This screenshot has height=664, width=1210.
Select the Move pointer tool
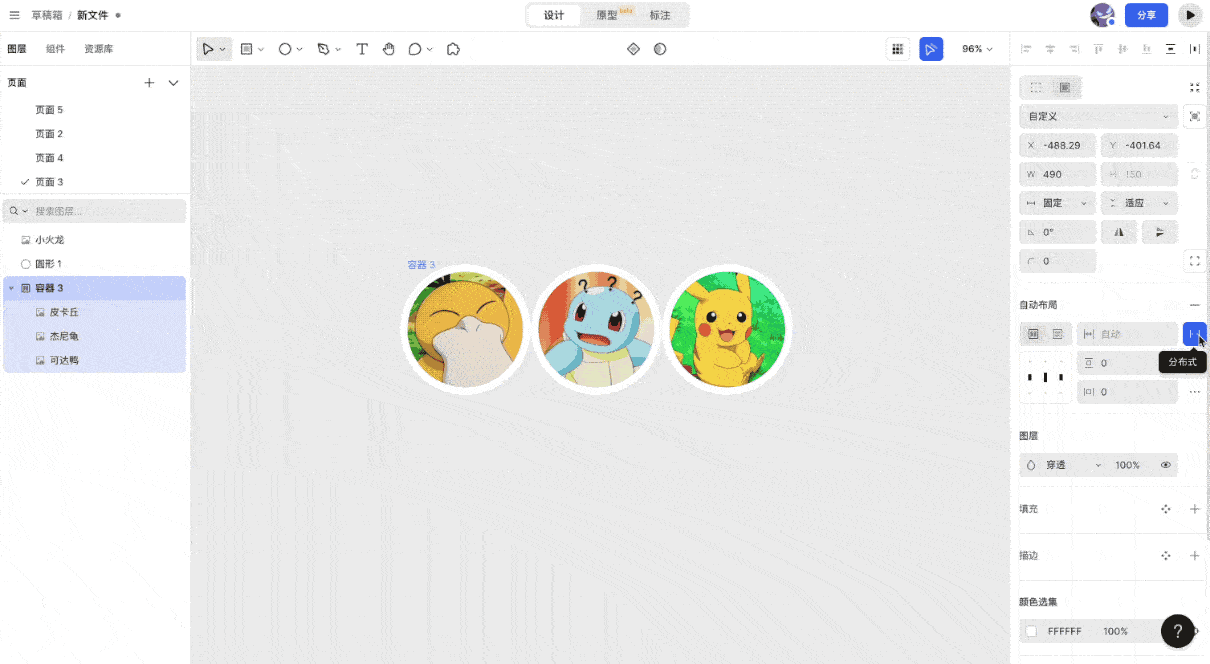pos(208,49)
